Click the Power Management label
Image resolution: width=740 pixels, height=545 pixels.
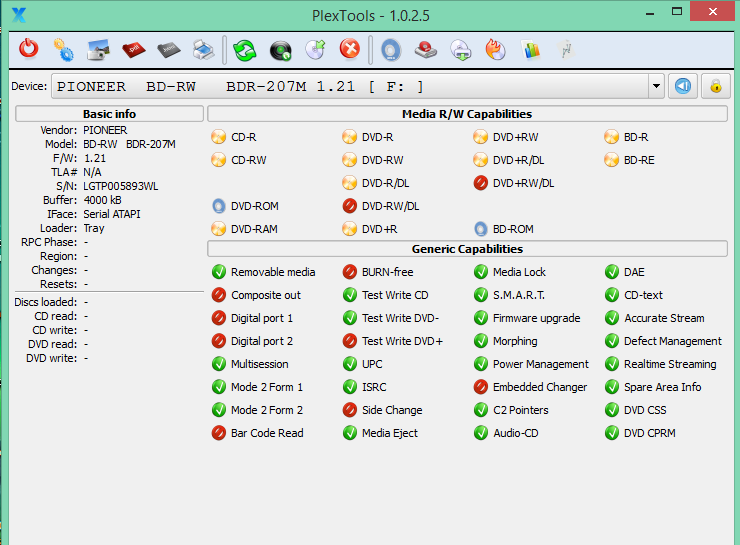pos(541,364)
